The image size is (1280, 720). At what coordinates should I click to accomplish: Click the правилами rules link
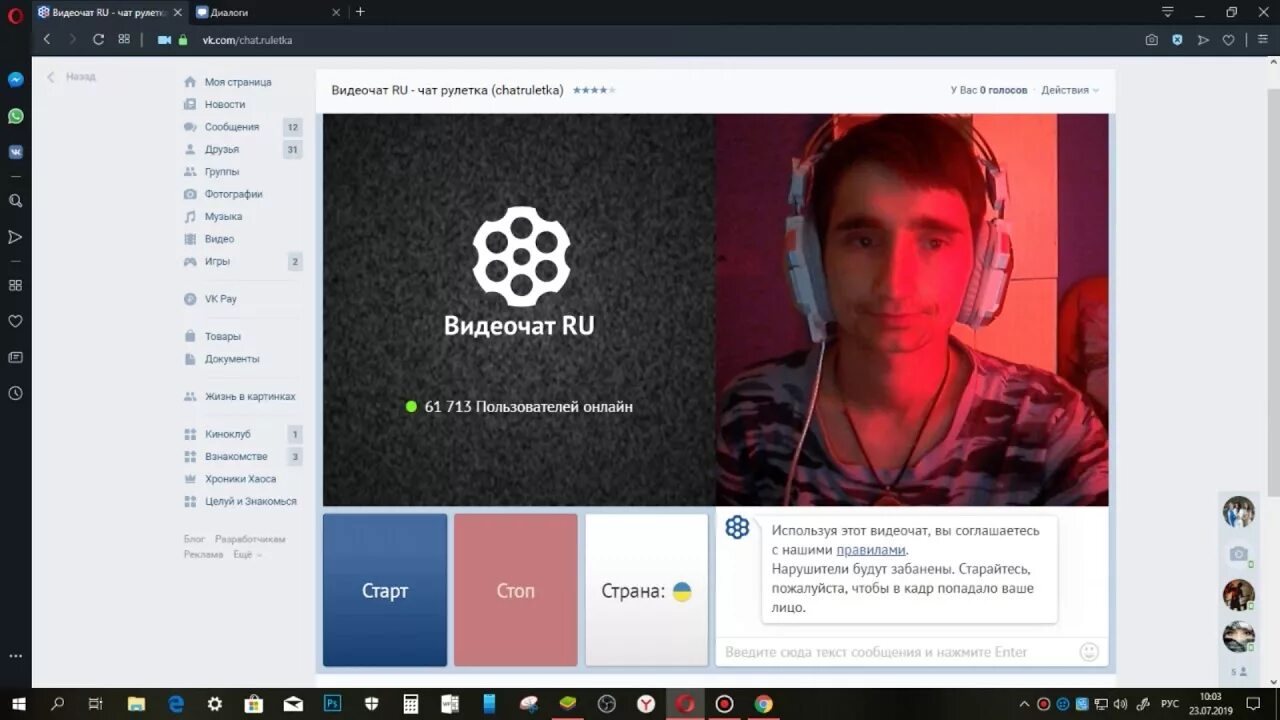(871, 550)
